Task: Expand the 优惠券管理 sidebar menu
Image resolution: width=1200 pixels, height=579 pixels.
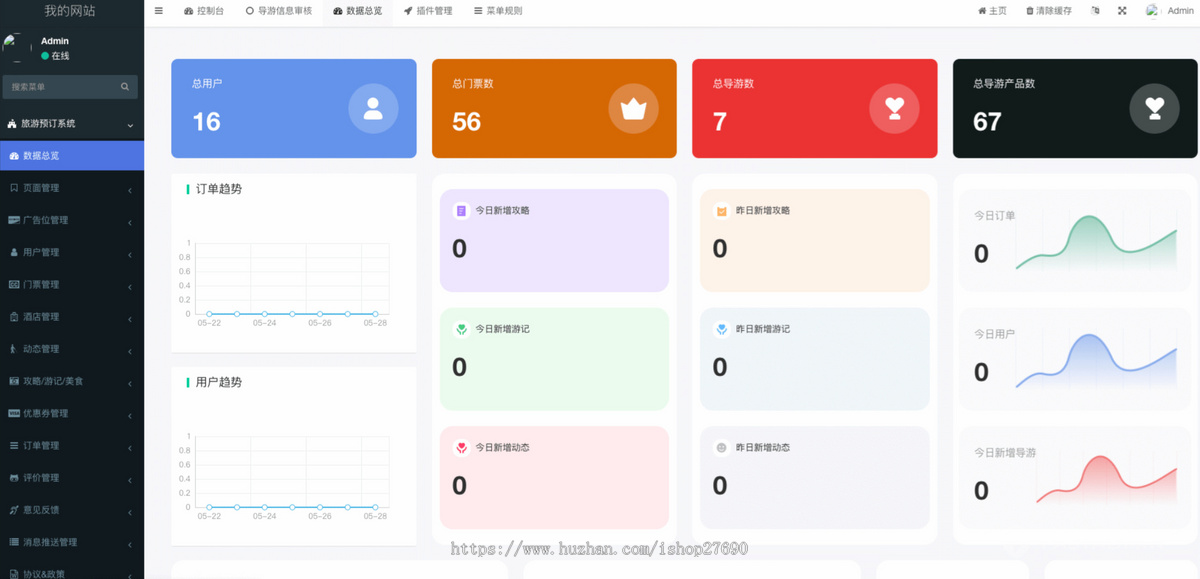Action: pos(72,413)
